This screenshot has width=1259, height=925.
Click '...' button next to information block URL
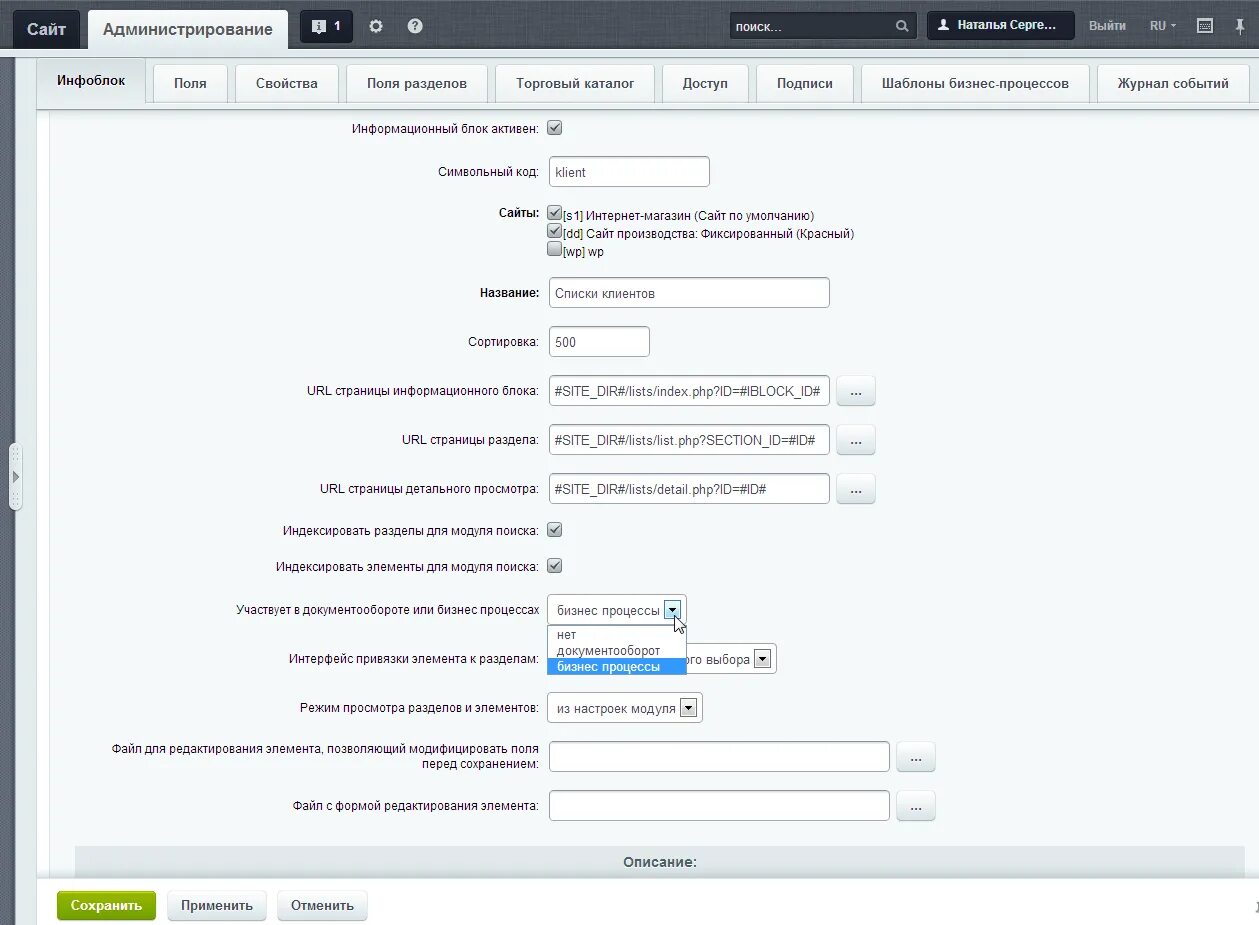[x=856, y=391]
